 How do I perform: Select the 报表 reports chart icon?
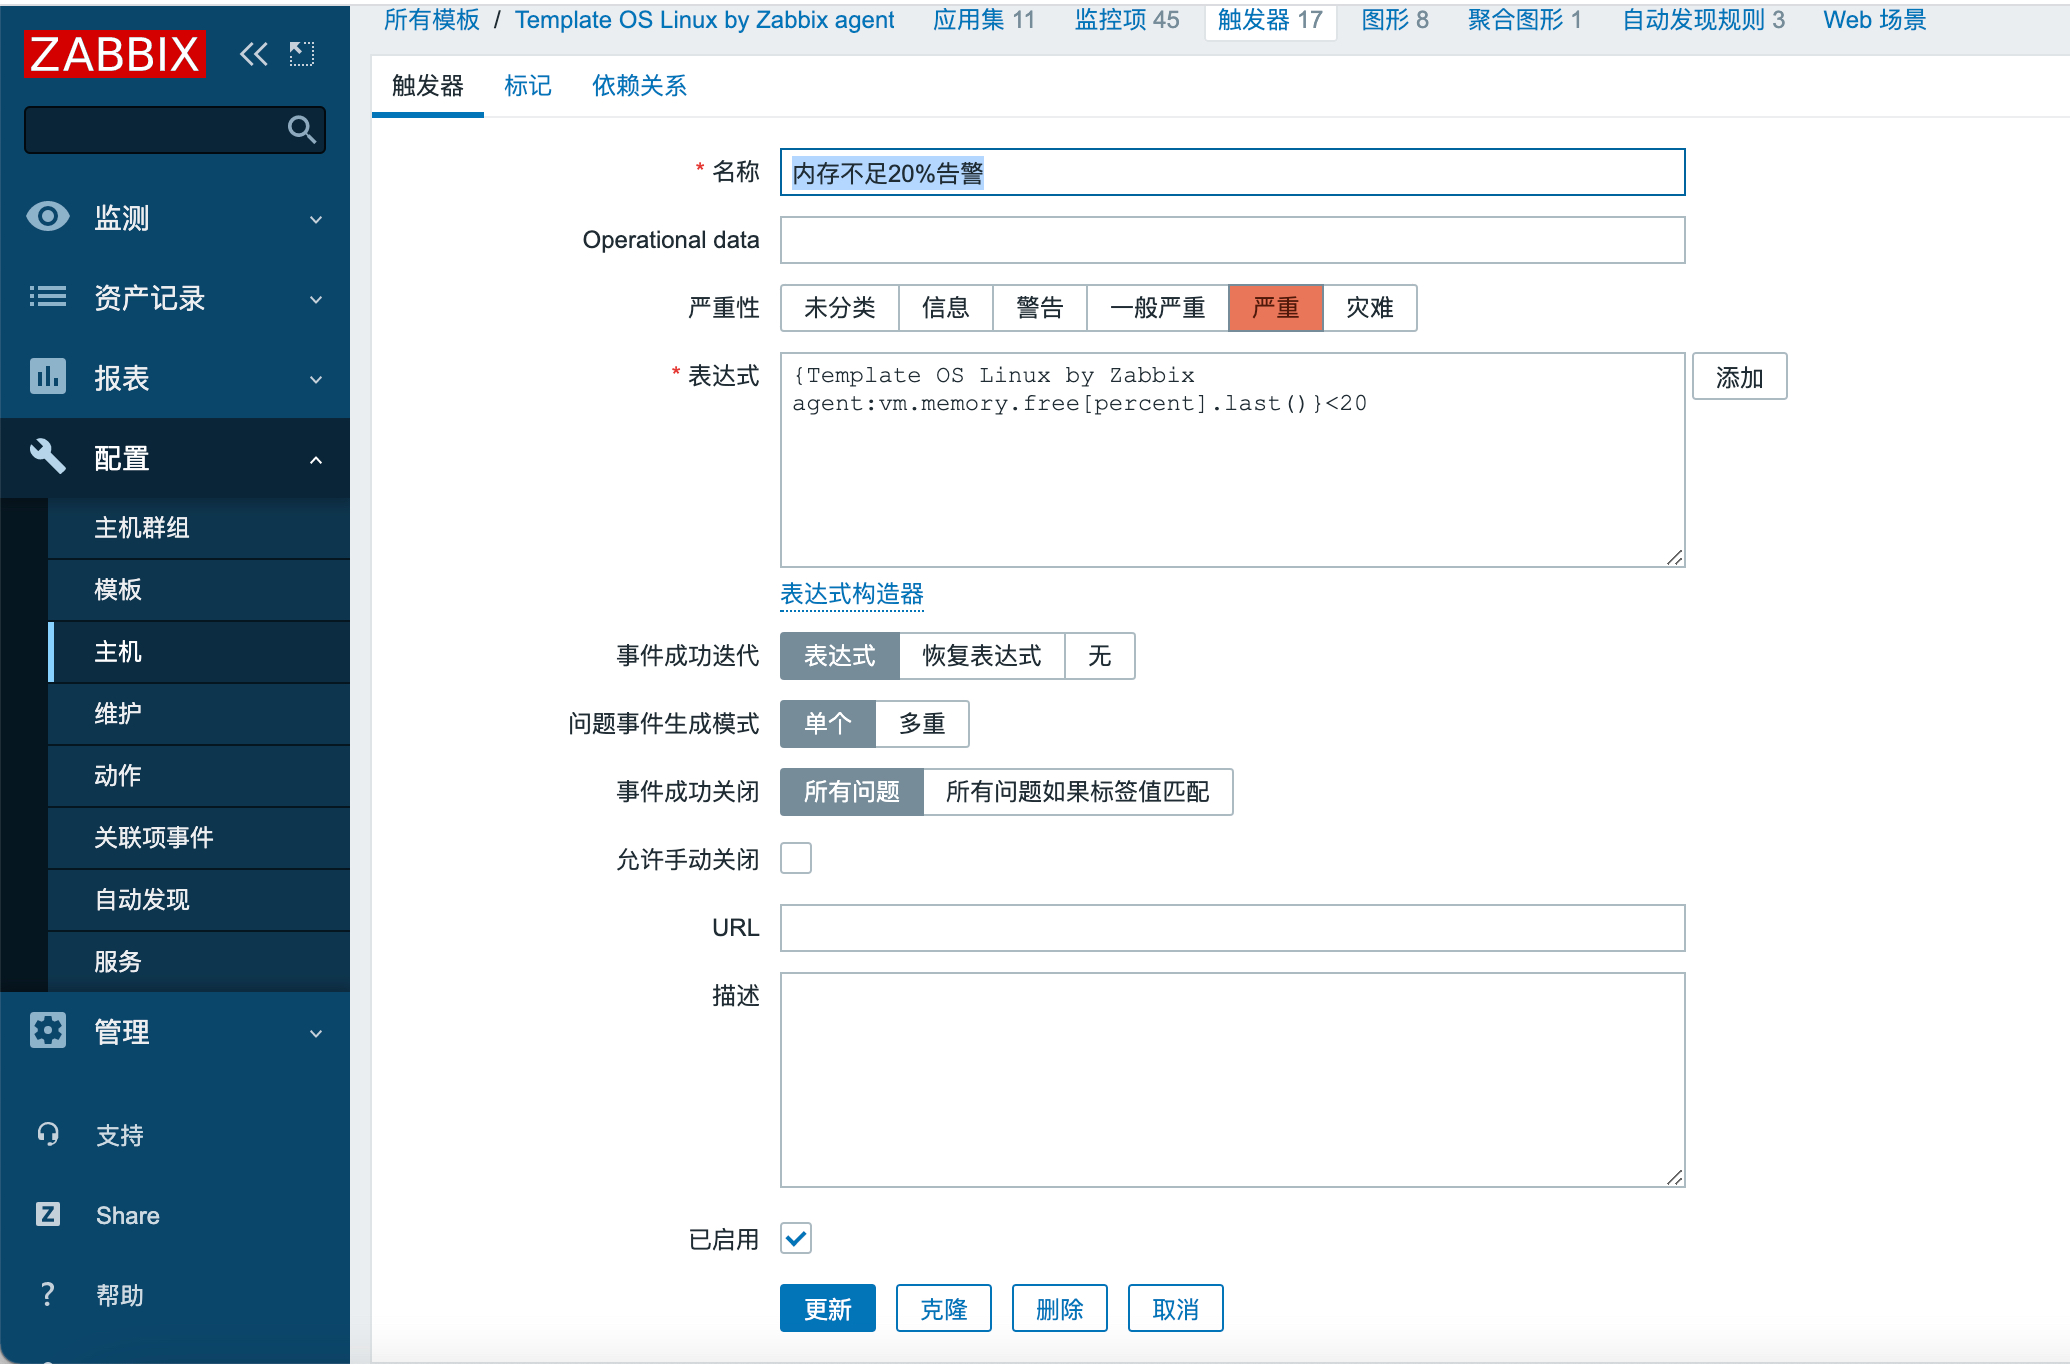[x=47, y=378]
